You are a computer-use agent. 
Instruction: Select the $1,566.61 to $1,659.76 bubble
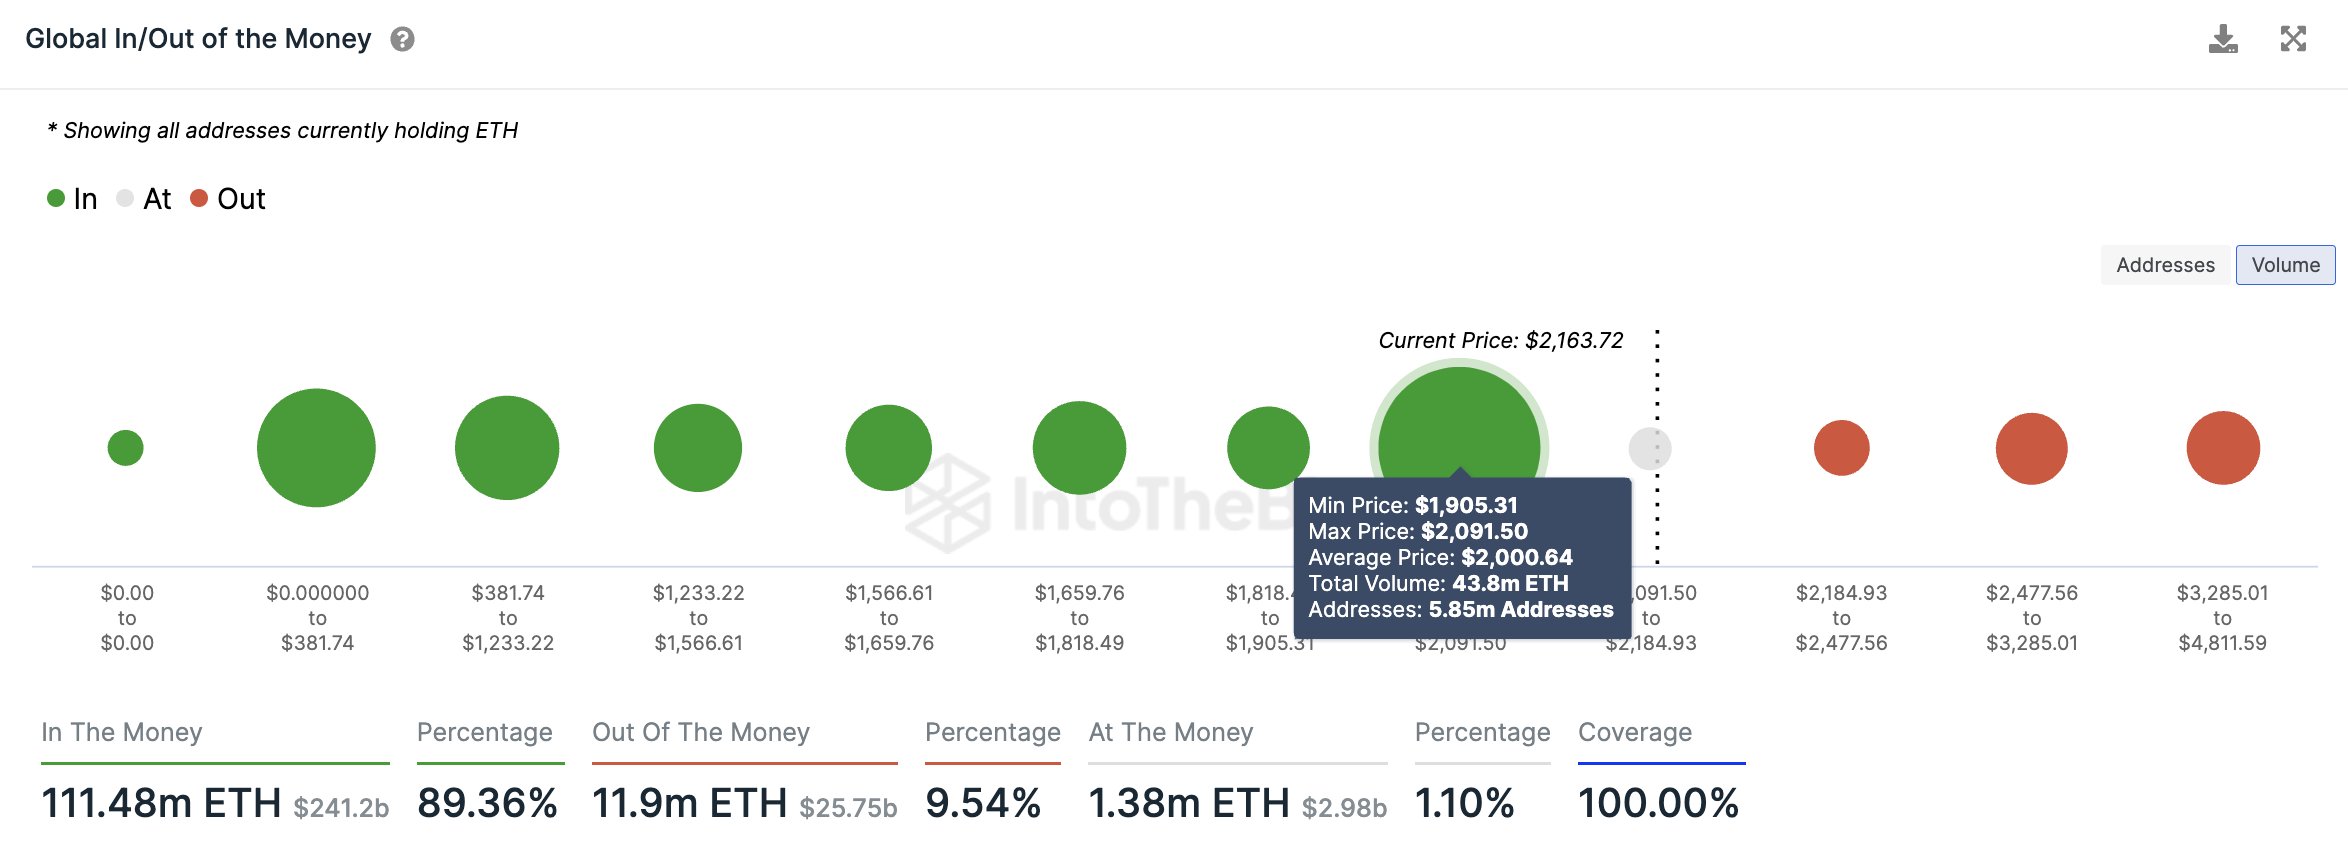click(888, 448)
